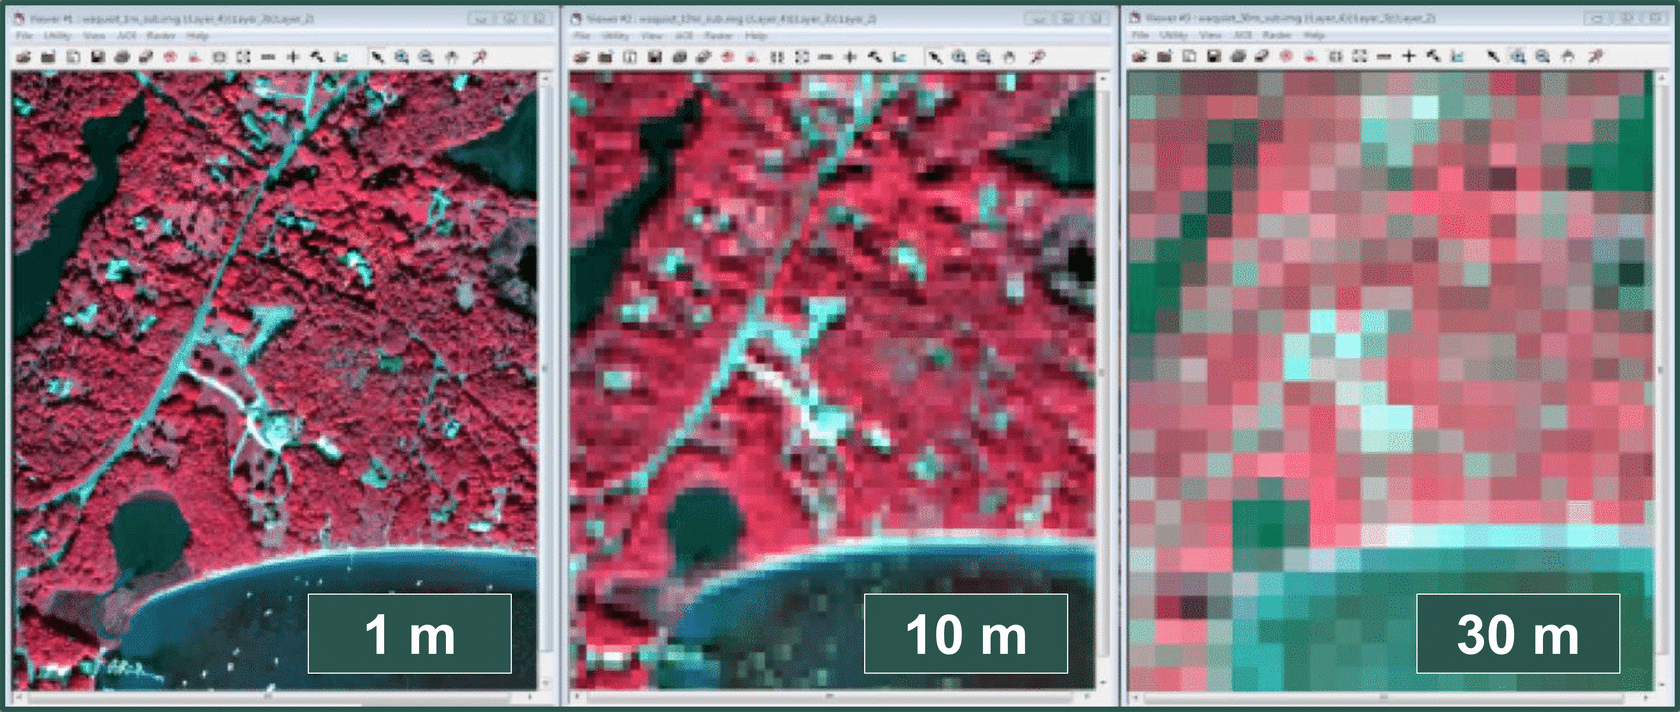Open the layer info icon in Viewer #1
1680x712 pixels.
pyautogui.click(x=73, y=57)
